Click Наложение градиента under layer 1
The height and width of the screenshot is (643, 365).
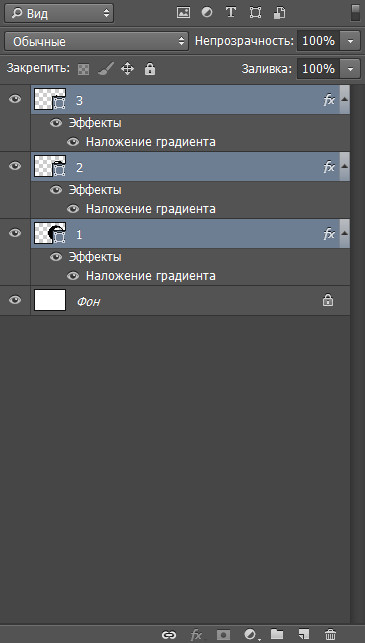(151, 276)
